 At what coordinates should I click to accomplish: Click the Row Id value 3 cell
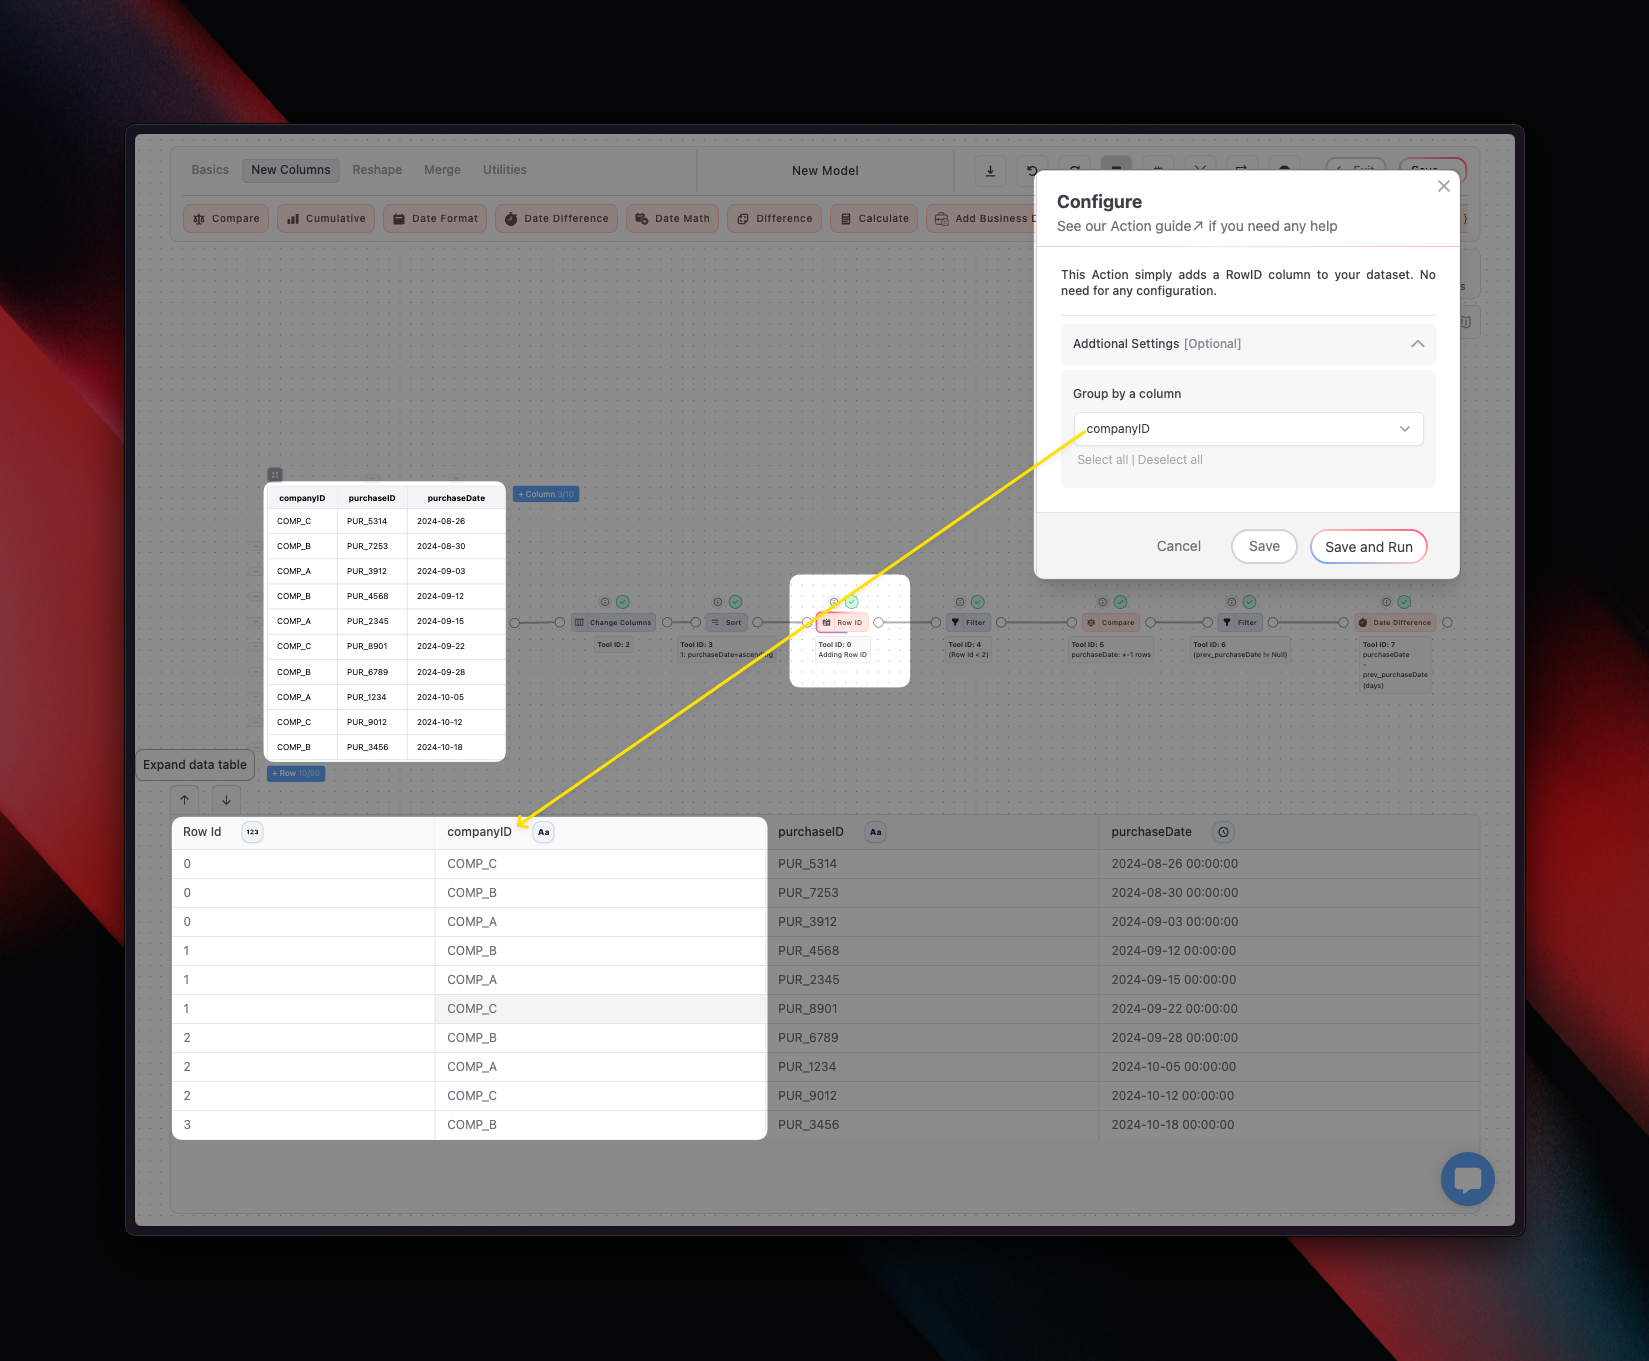pyautogui.click(x=303, y=1125)
